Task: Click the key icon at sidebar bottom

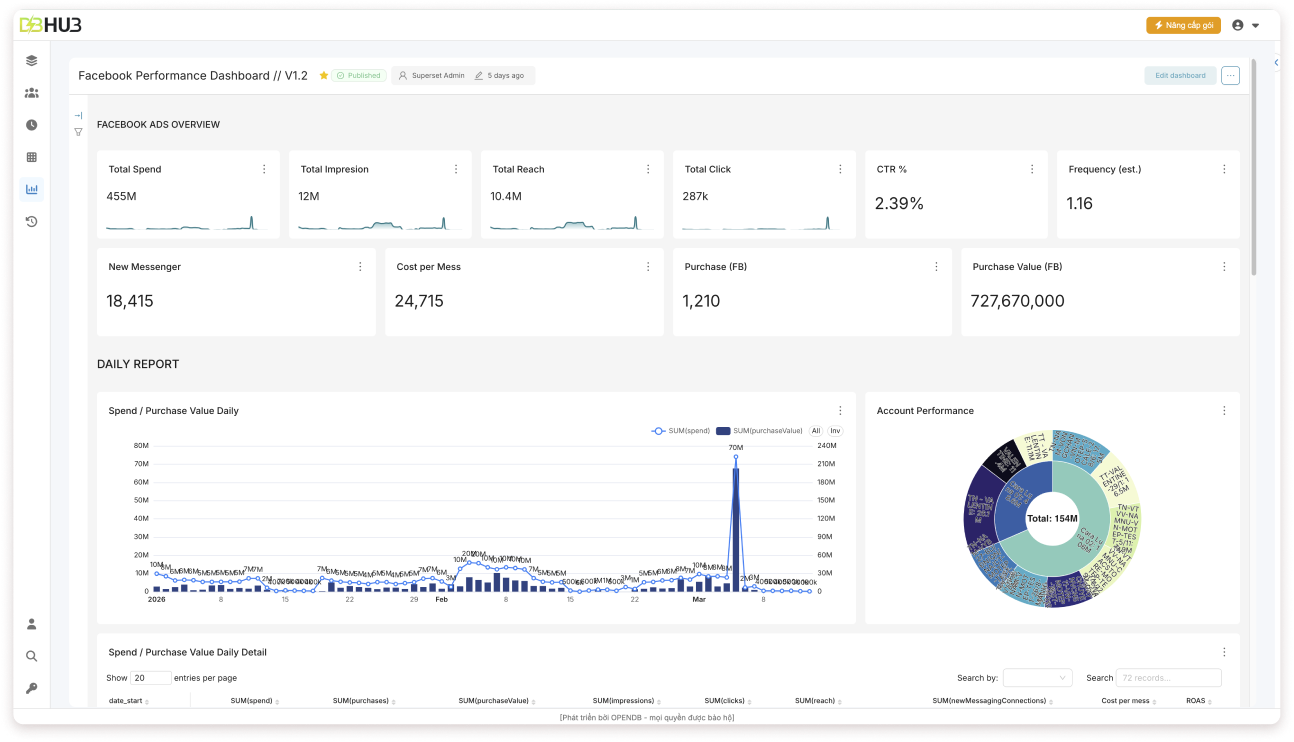Action: (x=31, y=688)
